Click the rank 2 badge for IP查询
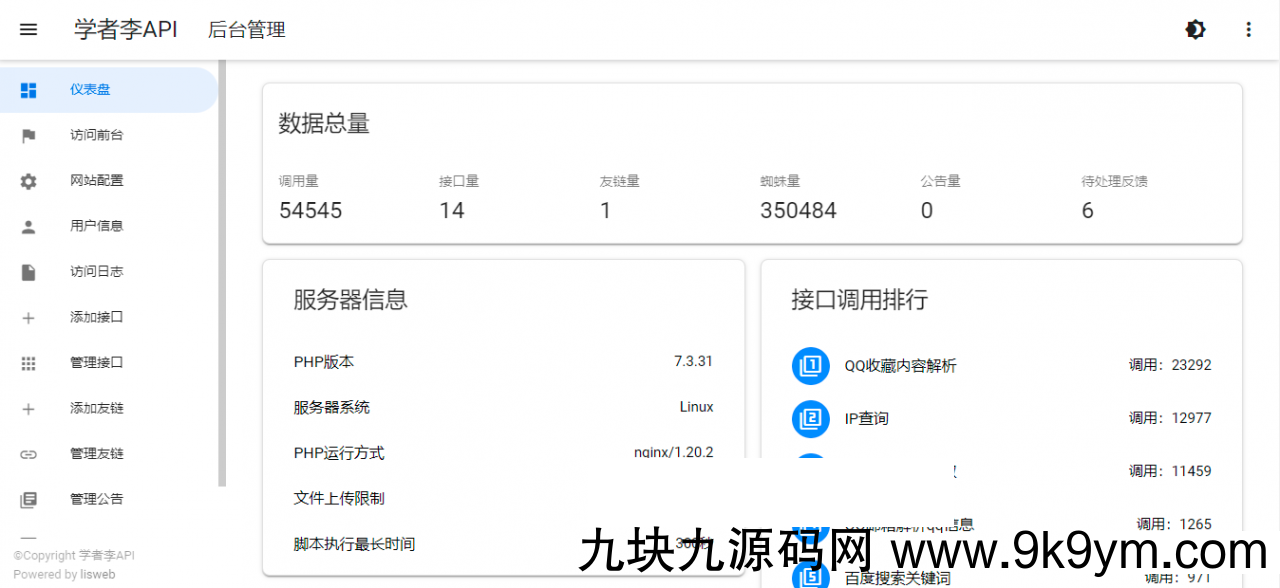 (811, 418)
